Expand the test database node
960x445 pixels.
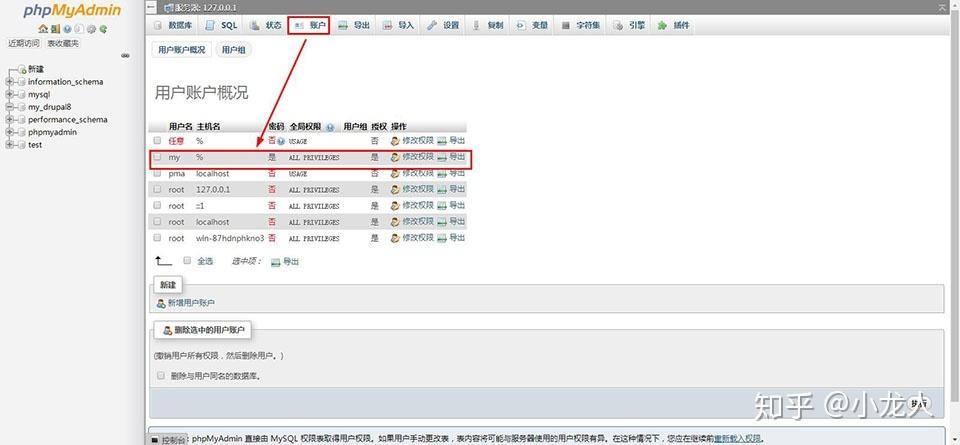coord(9,144)
